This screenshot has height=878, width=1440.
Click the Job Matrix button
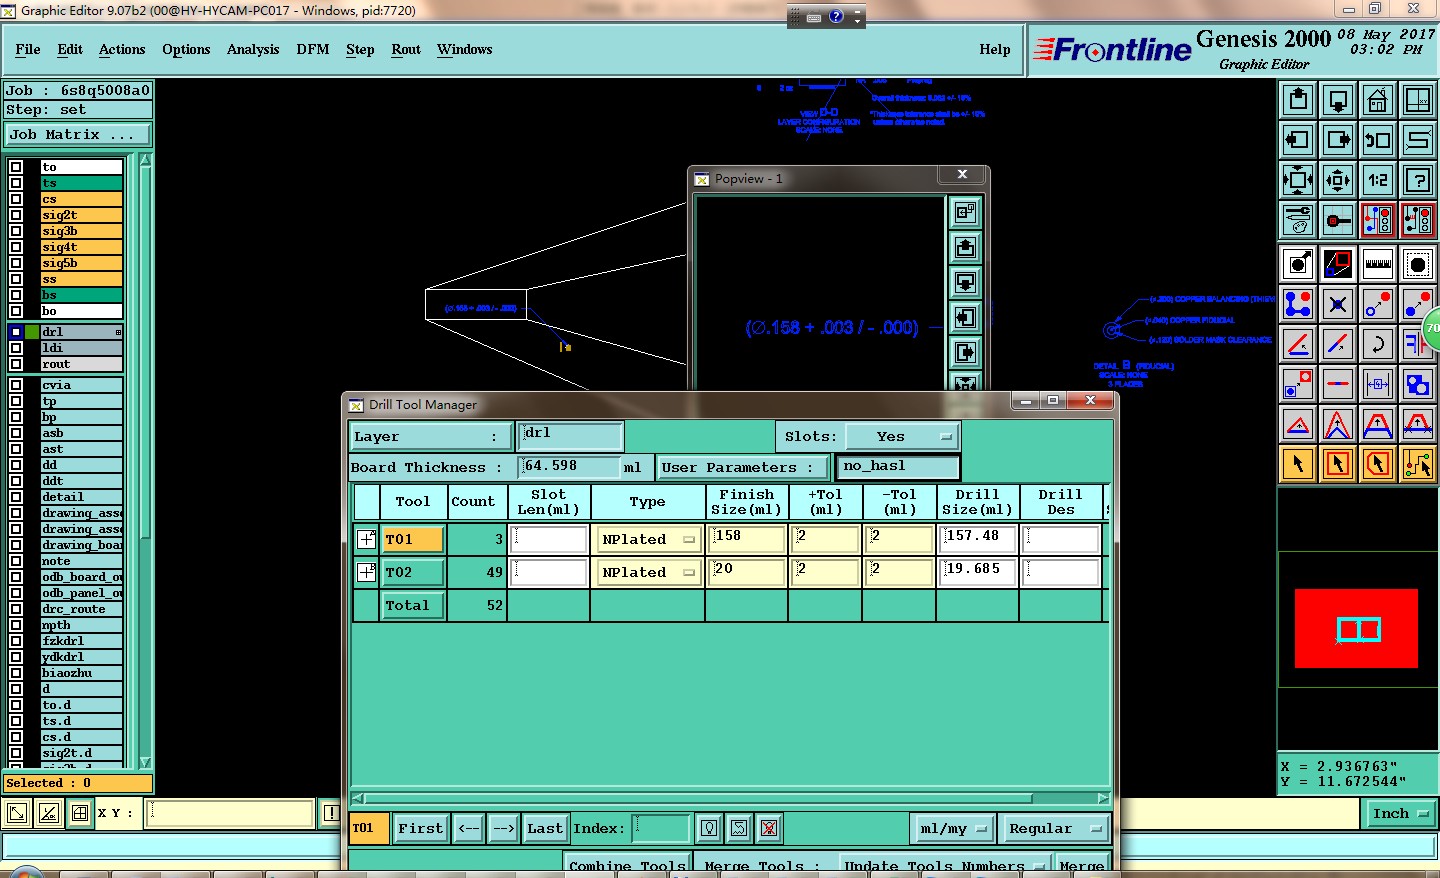(x=78, y=134)
